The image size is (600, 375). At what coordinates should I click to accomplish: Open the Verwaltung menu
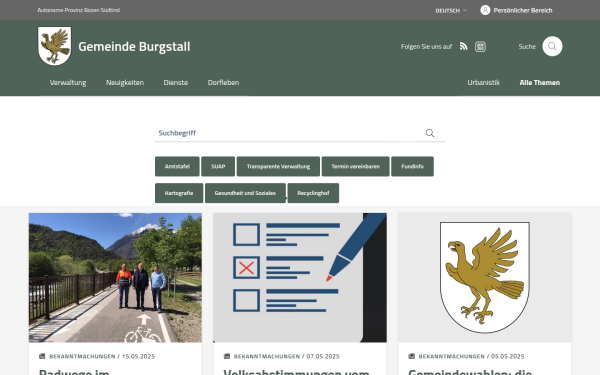coord(68,83)
